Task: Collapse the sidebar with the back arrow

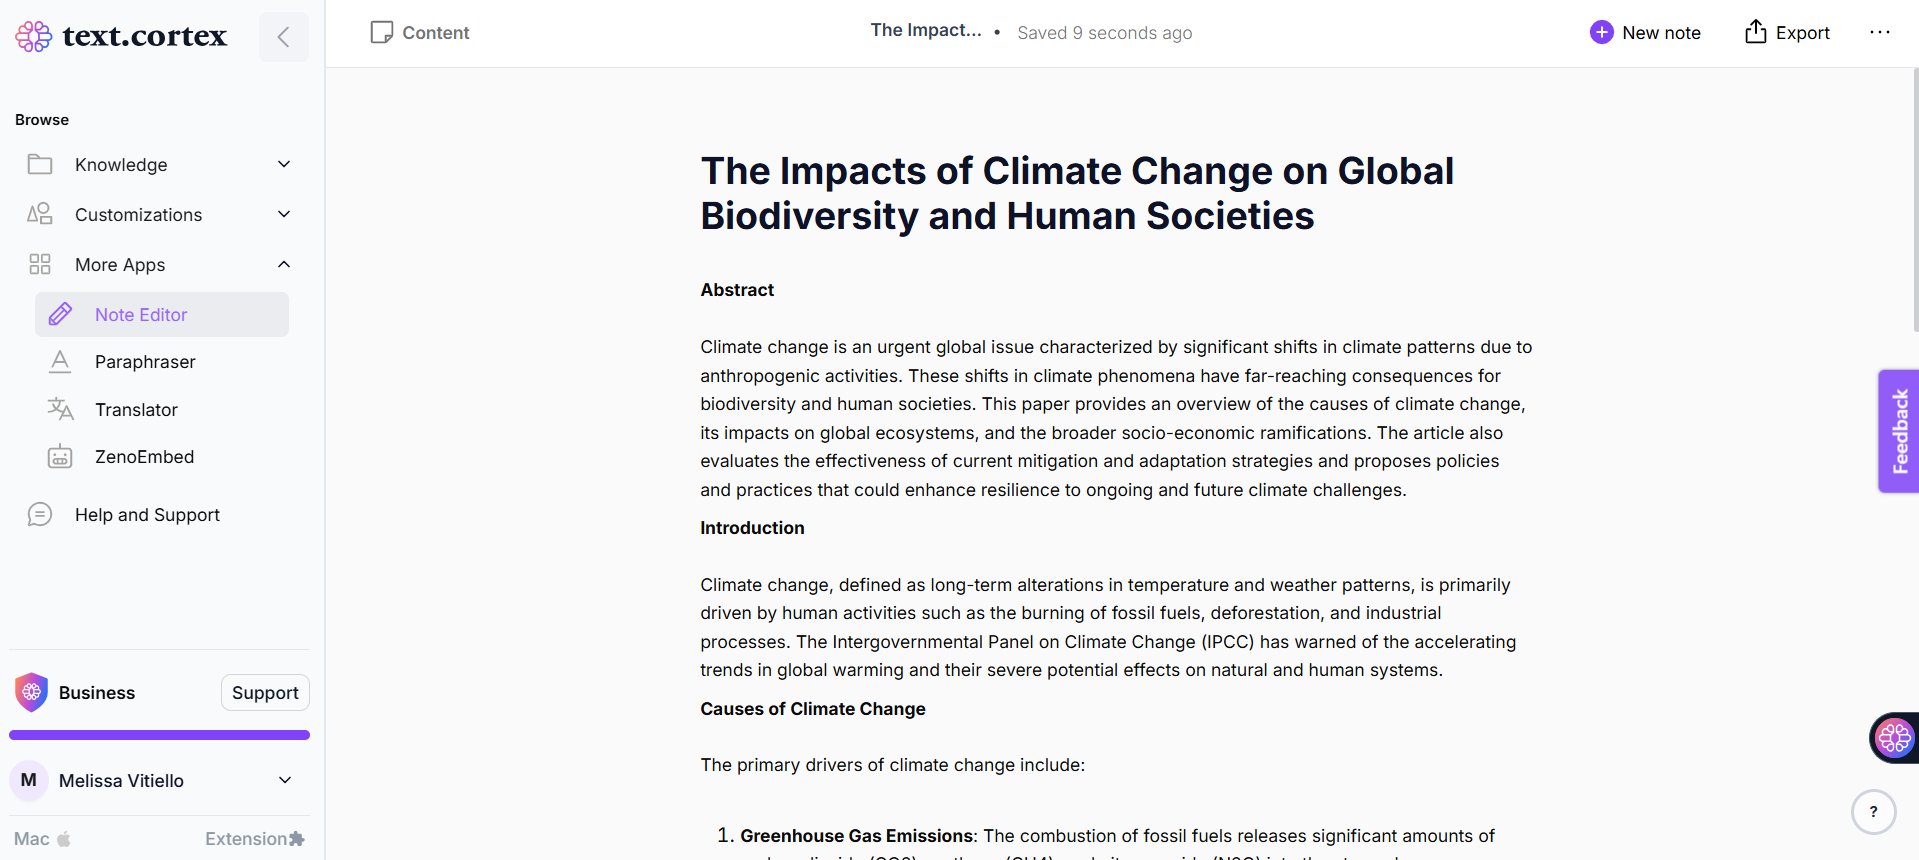Action: (x=284, y=37)
